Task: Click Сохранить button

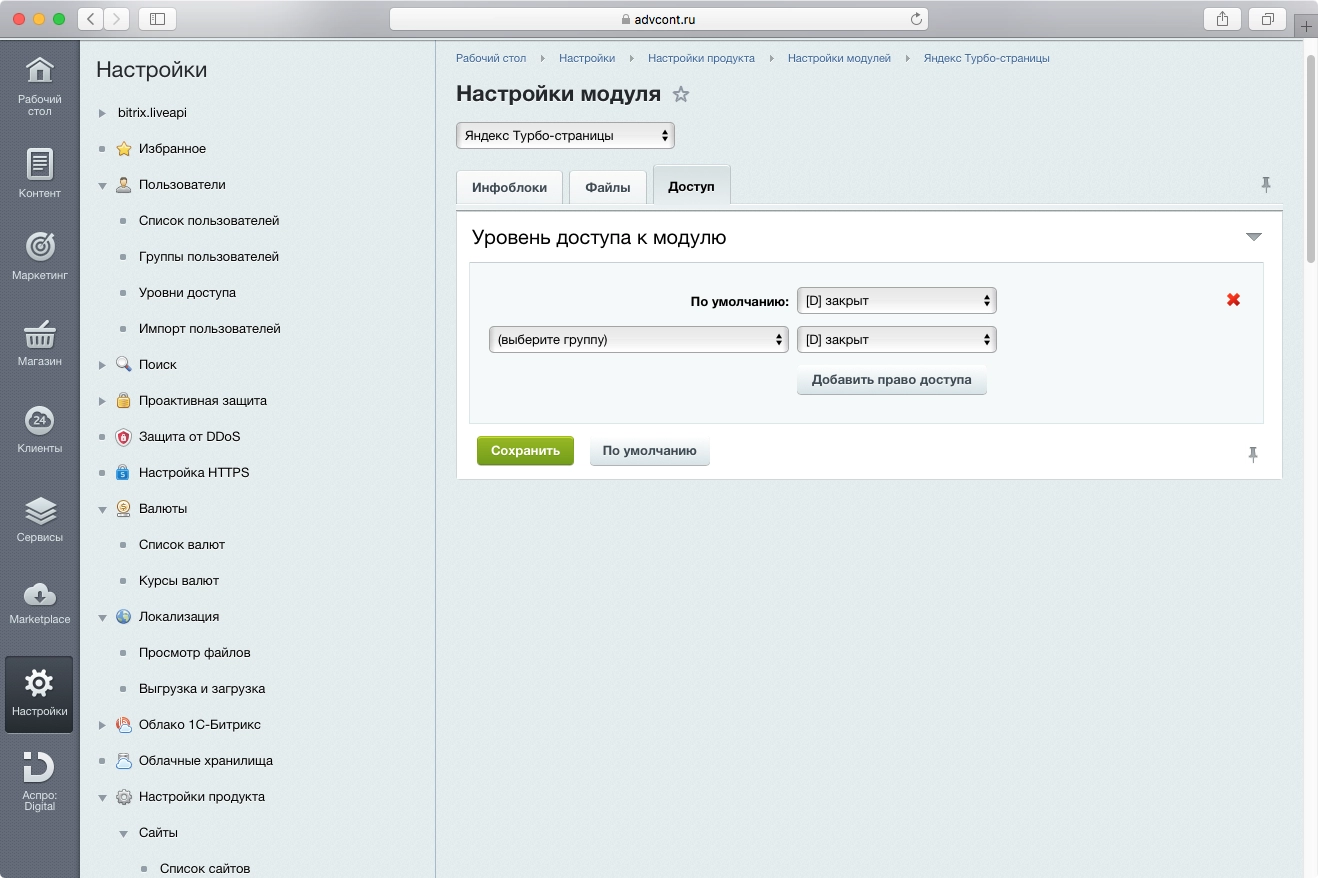Action: [525, 451]
